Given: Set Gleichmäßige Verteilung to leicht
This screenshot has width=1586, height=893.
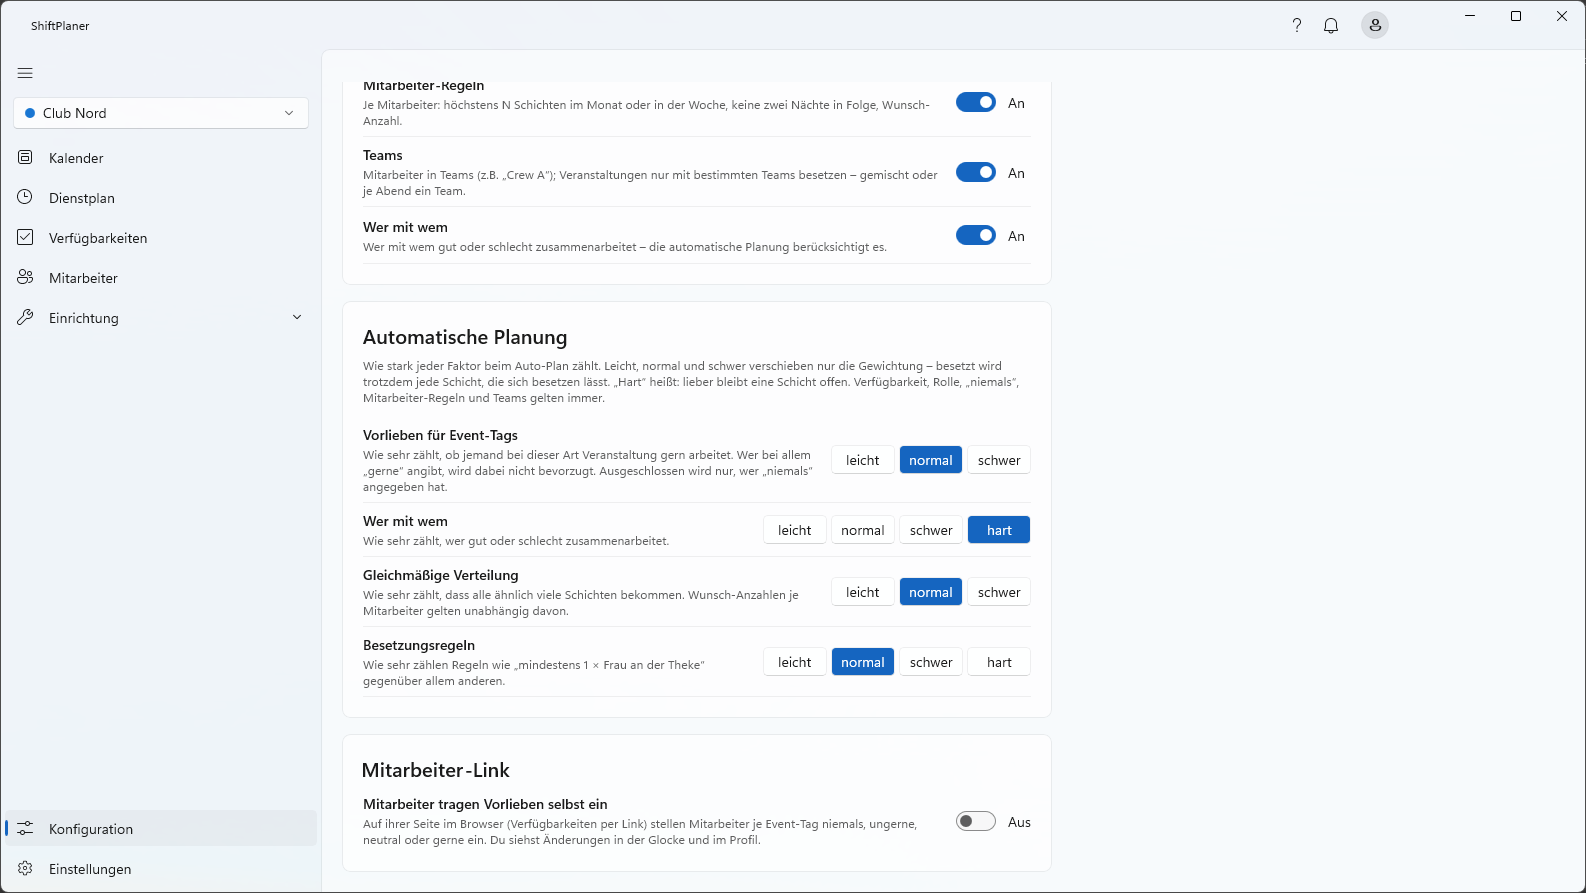Looking at the screenshot, I should click(x=863, y=592).
